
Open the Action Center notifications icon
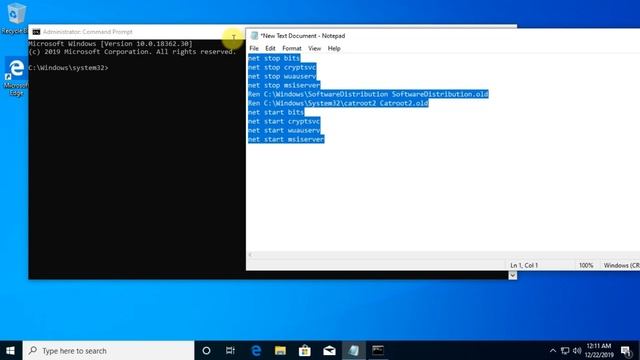[626, 351]
